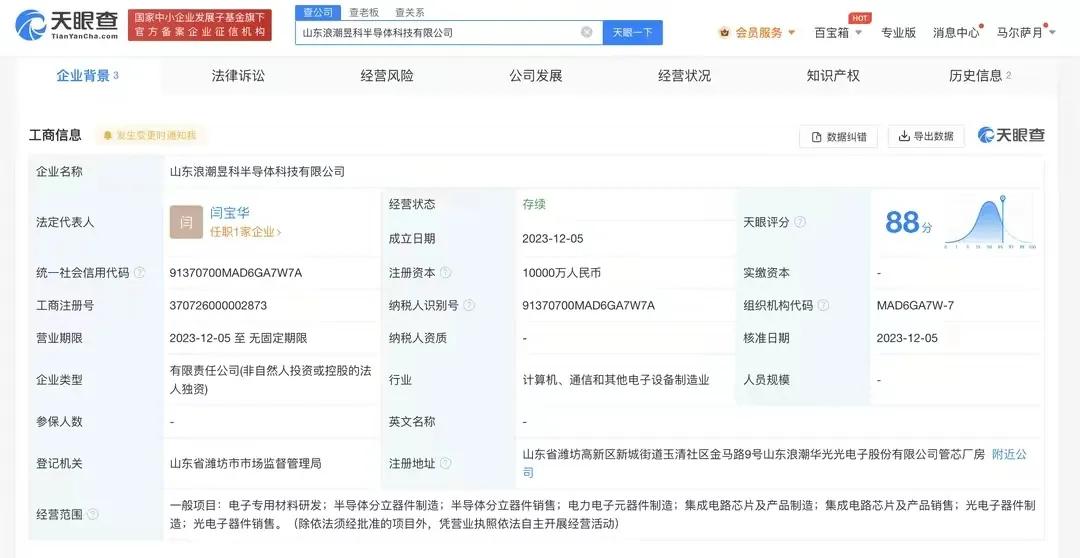The width and height of the screenshot is (1080, 558).
Task: Open legal representative 闫宝华 profile link
Action: tap(229, 214)
